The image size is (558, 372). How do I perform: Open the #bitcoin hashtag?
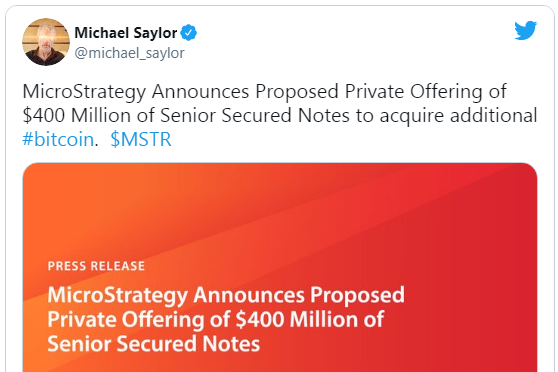point(58,139)
